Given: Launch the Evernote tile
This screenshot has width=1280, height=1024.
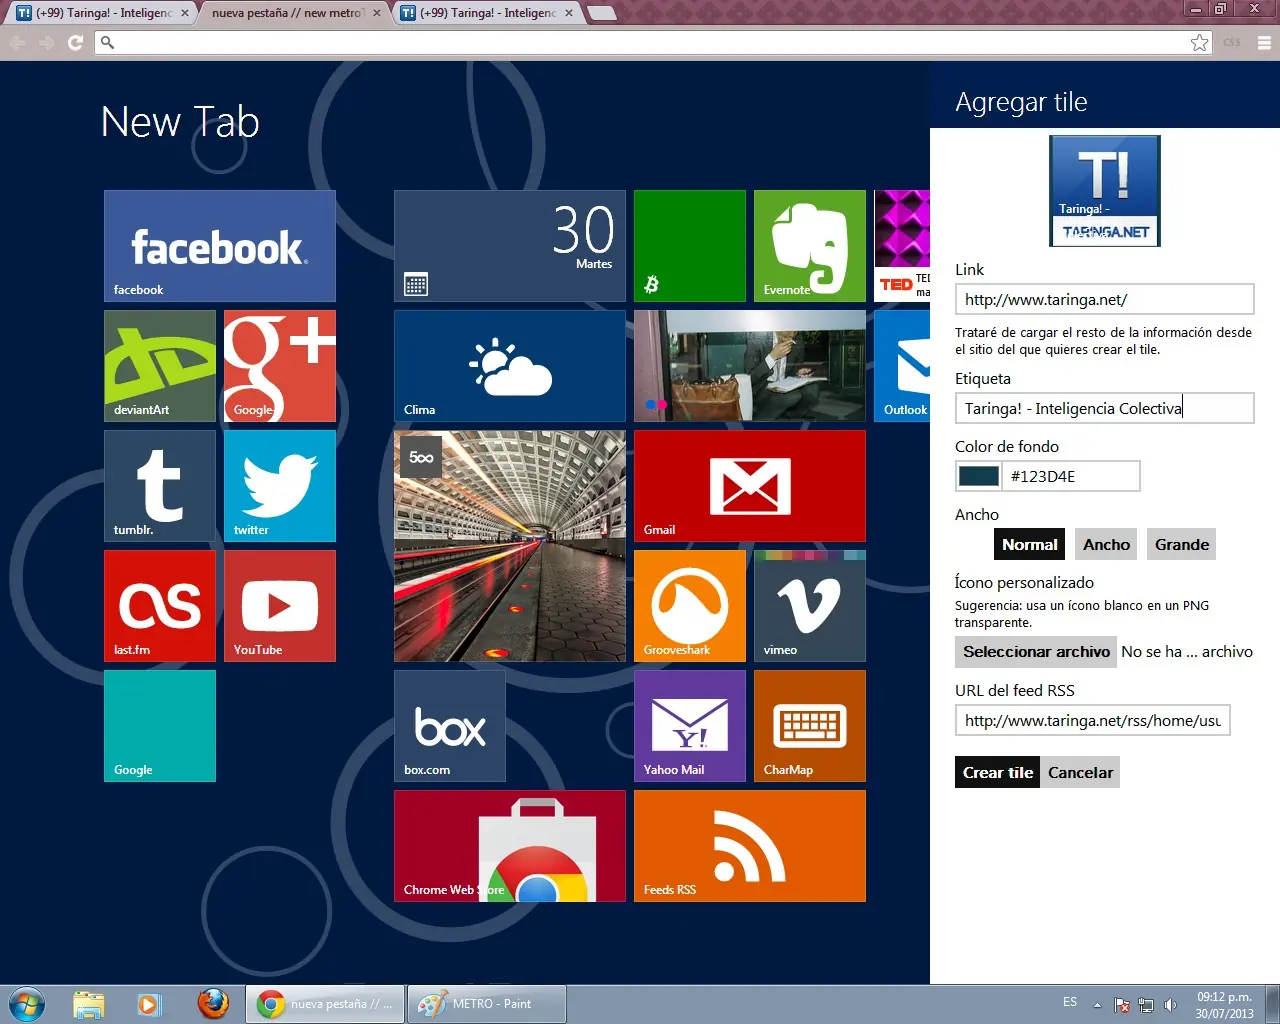Looking at the screenshot, I should click(809, 246).
